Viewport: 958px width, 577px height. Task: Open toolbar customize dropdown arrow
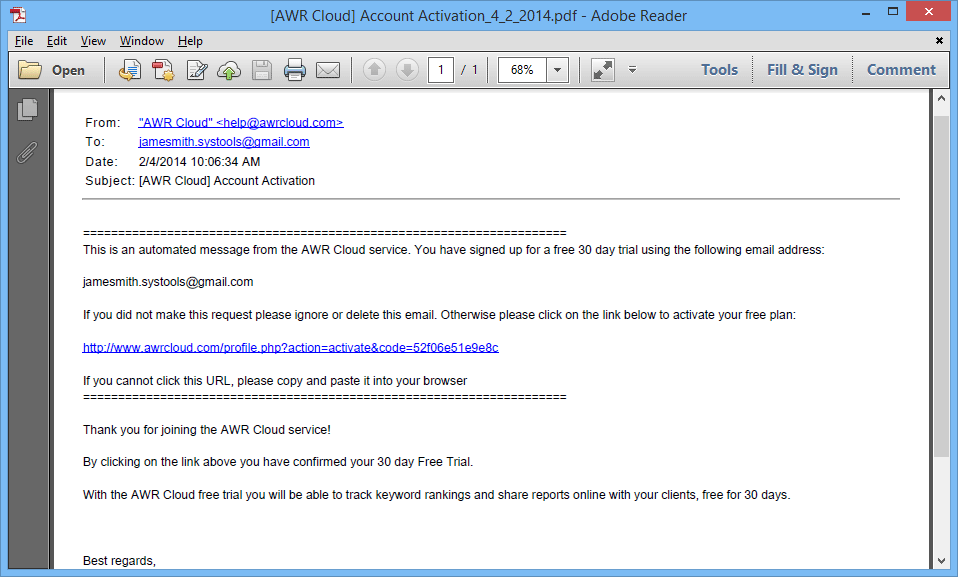[x=632, y=70]
